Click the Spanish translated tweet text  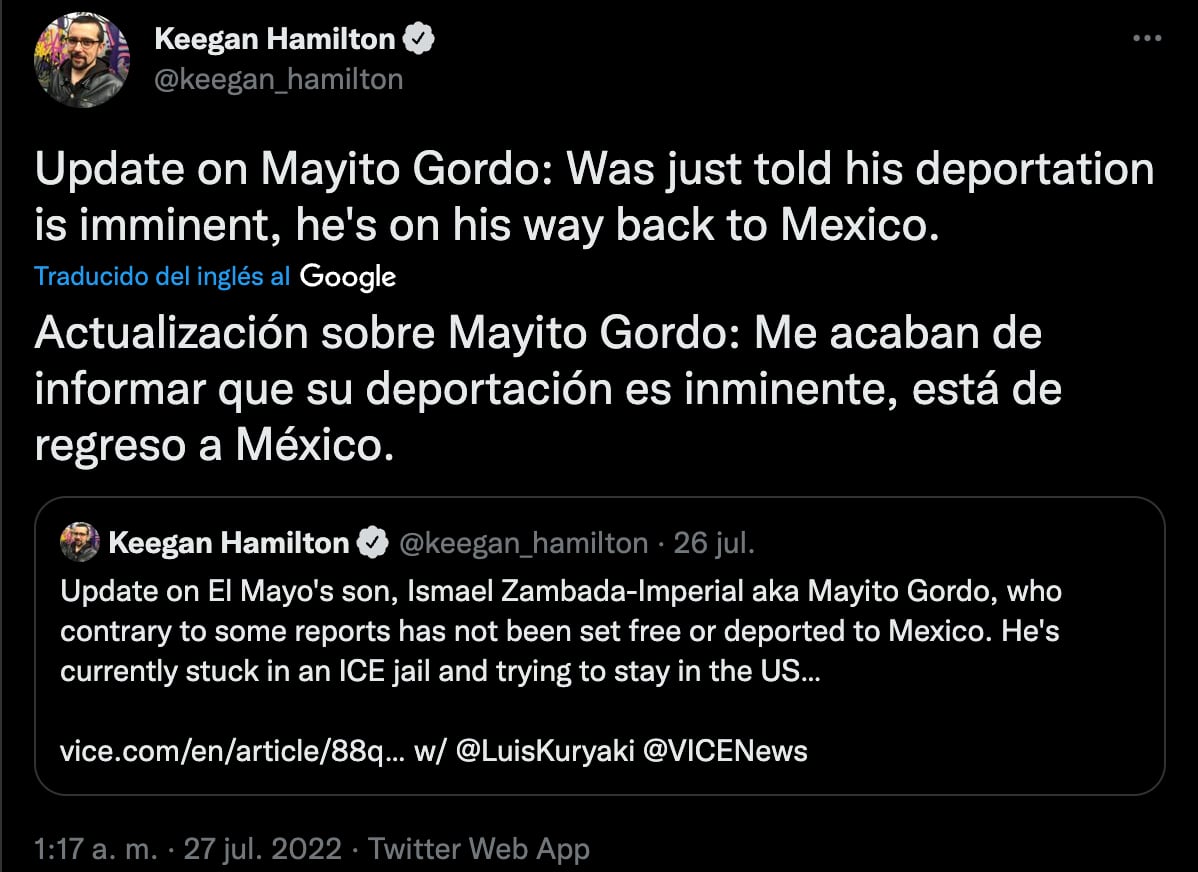[547, 389]
